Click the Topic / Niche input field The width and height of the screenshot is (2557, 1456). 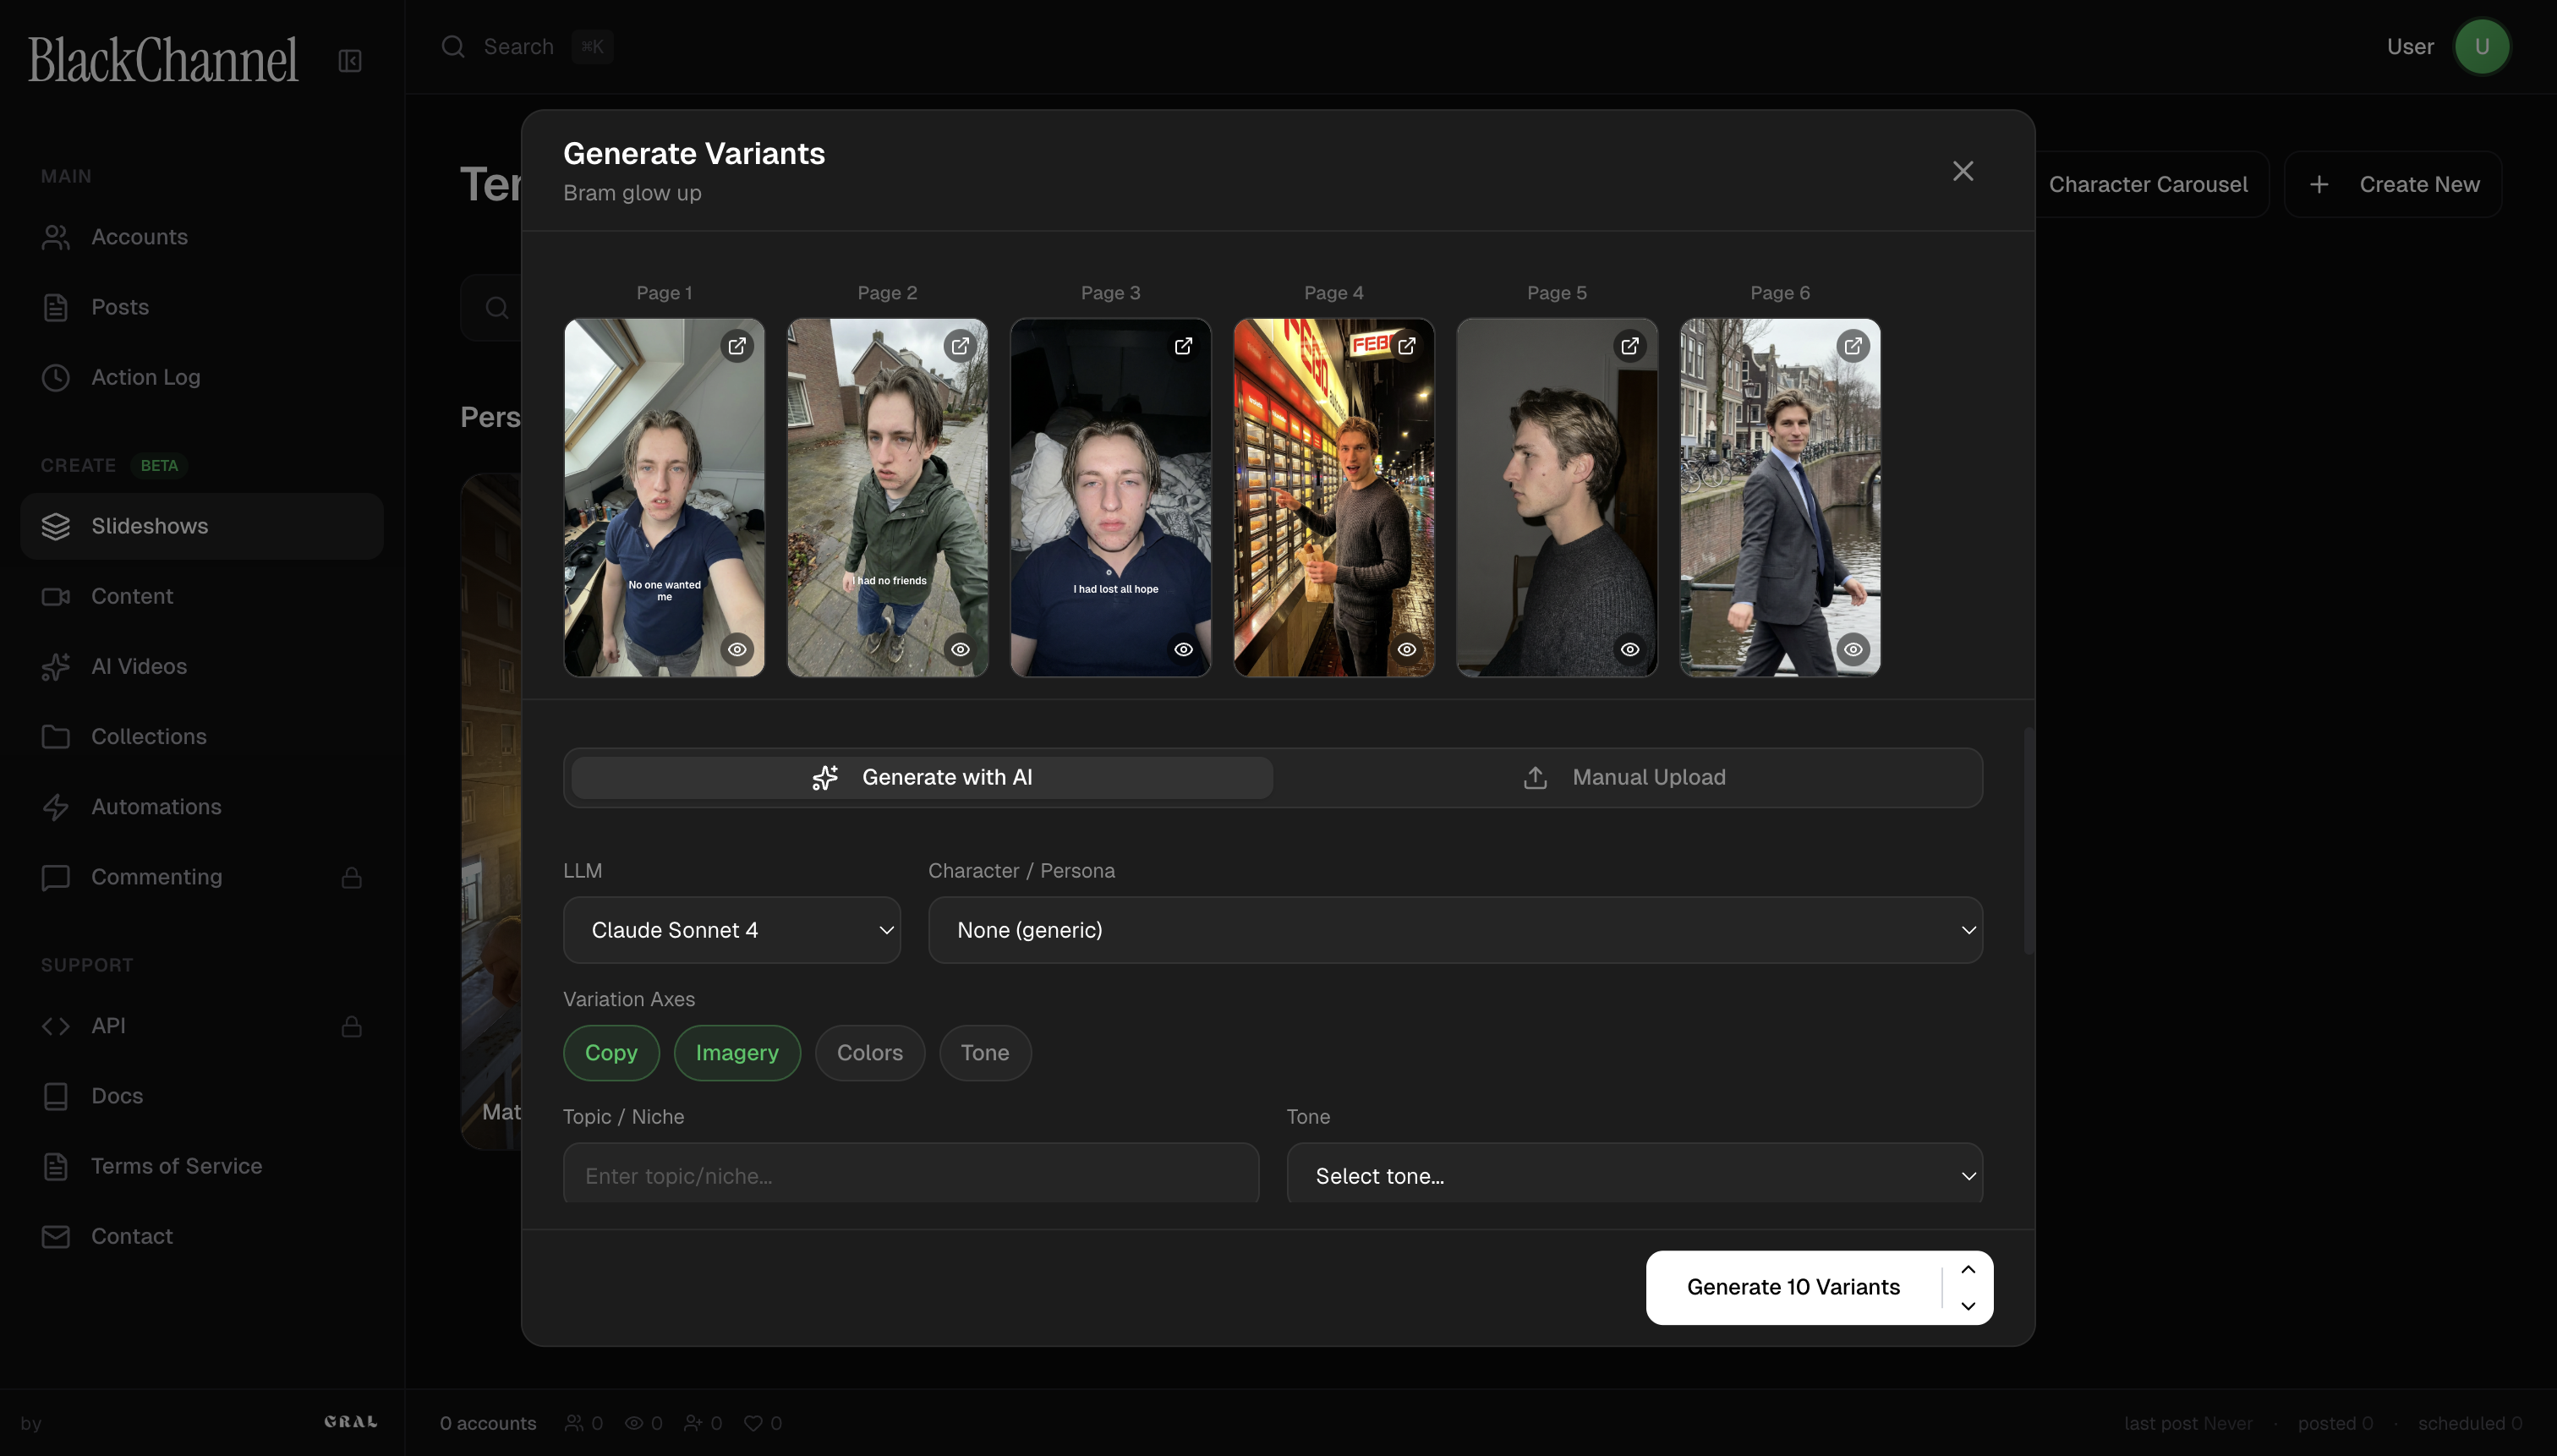[910, 1175]
